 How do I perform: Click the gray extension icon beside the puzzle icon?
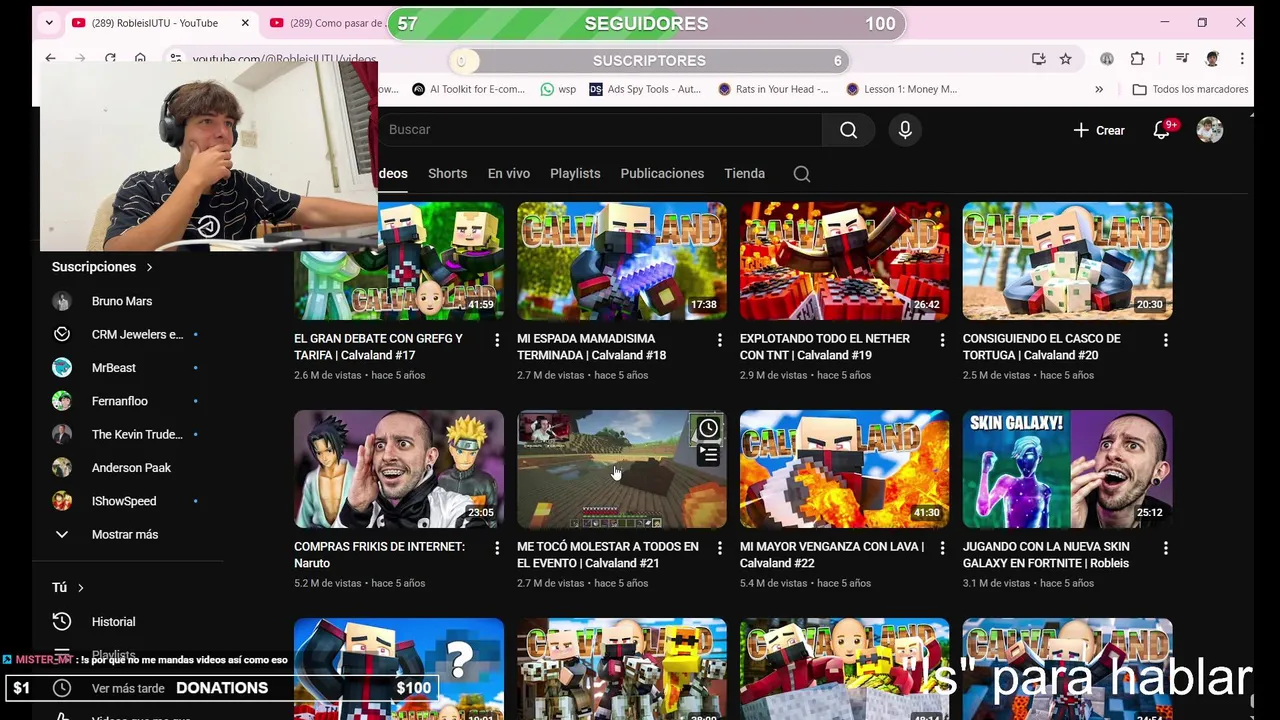[1107, 59]
